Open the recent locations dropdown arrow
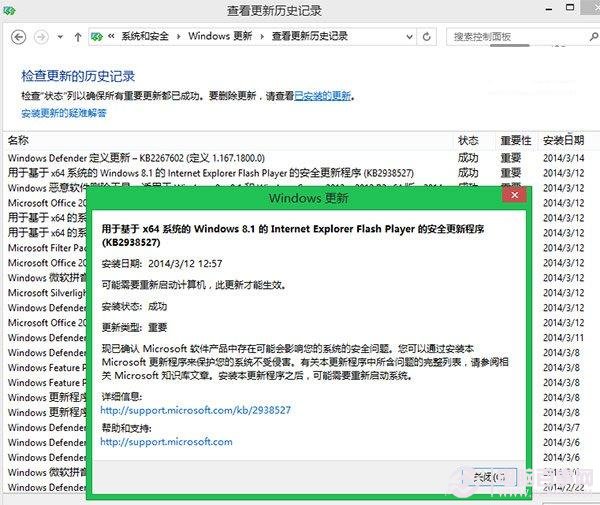This screenshot has width=600, height=505. [59, 37]
